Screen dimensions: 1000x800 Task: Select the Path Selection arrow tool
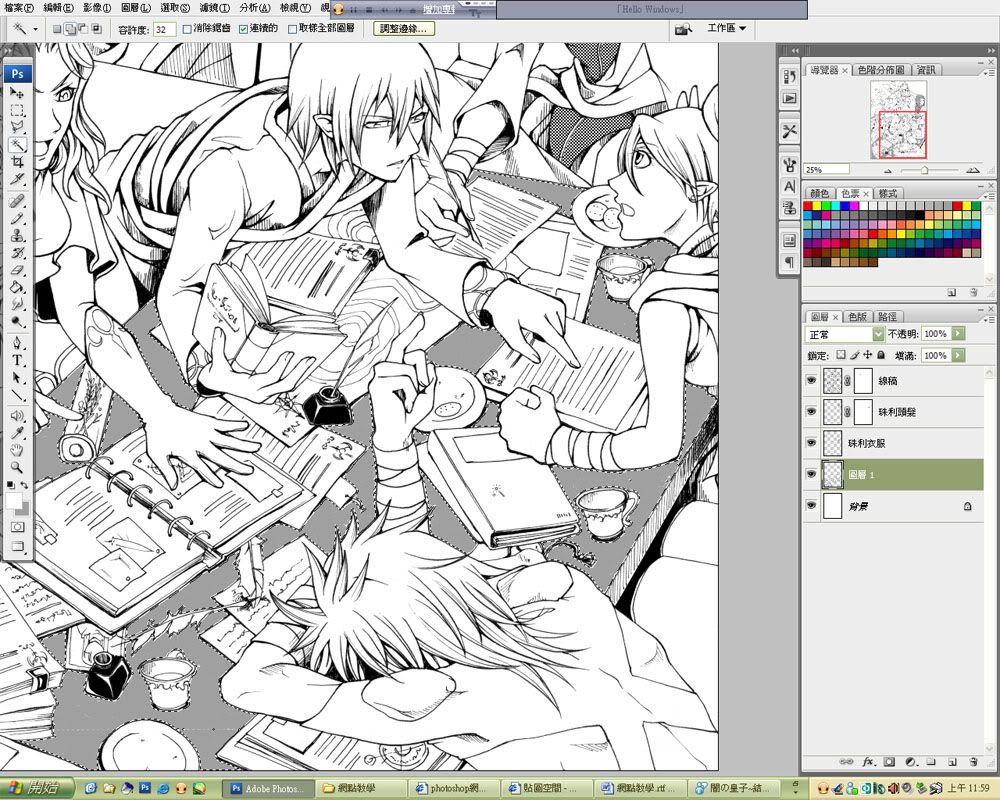17,378
